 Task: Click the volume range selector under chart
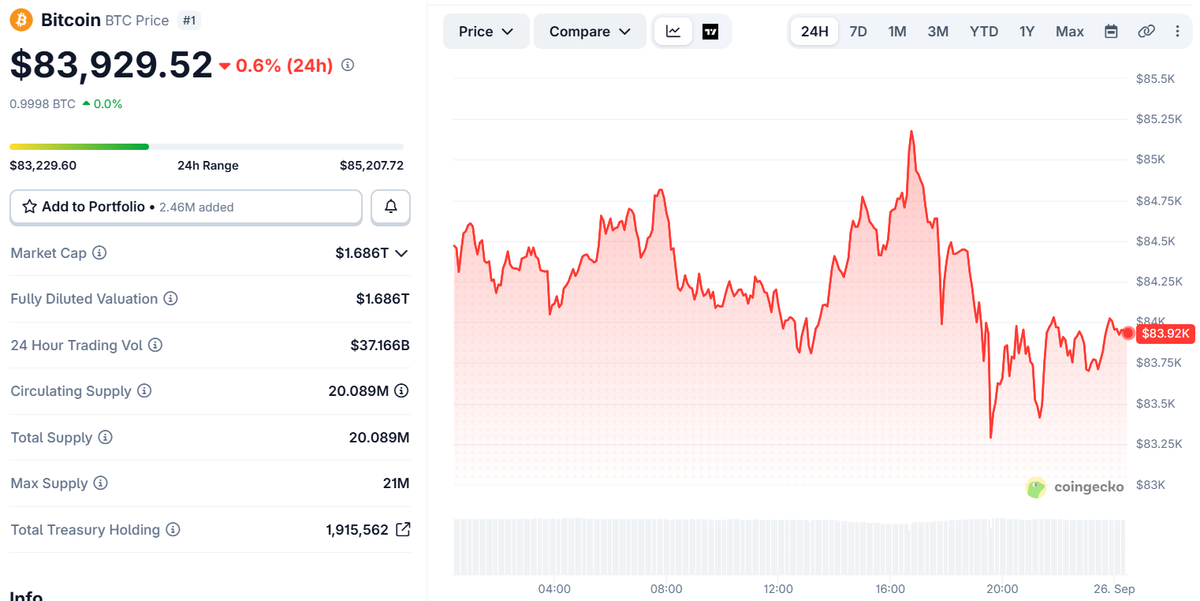[790, 547]
